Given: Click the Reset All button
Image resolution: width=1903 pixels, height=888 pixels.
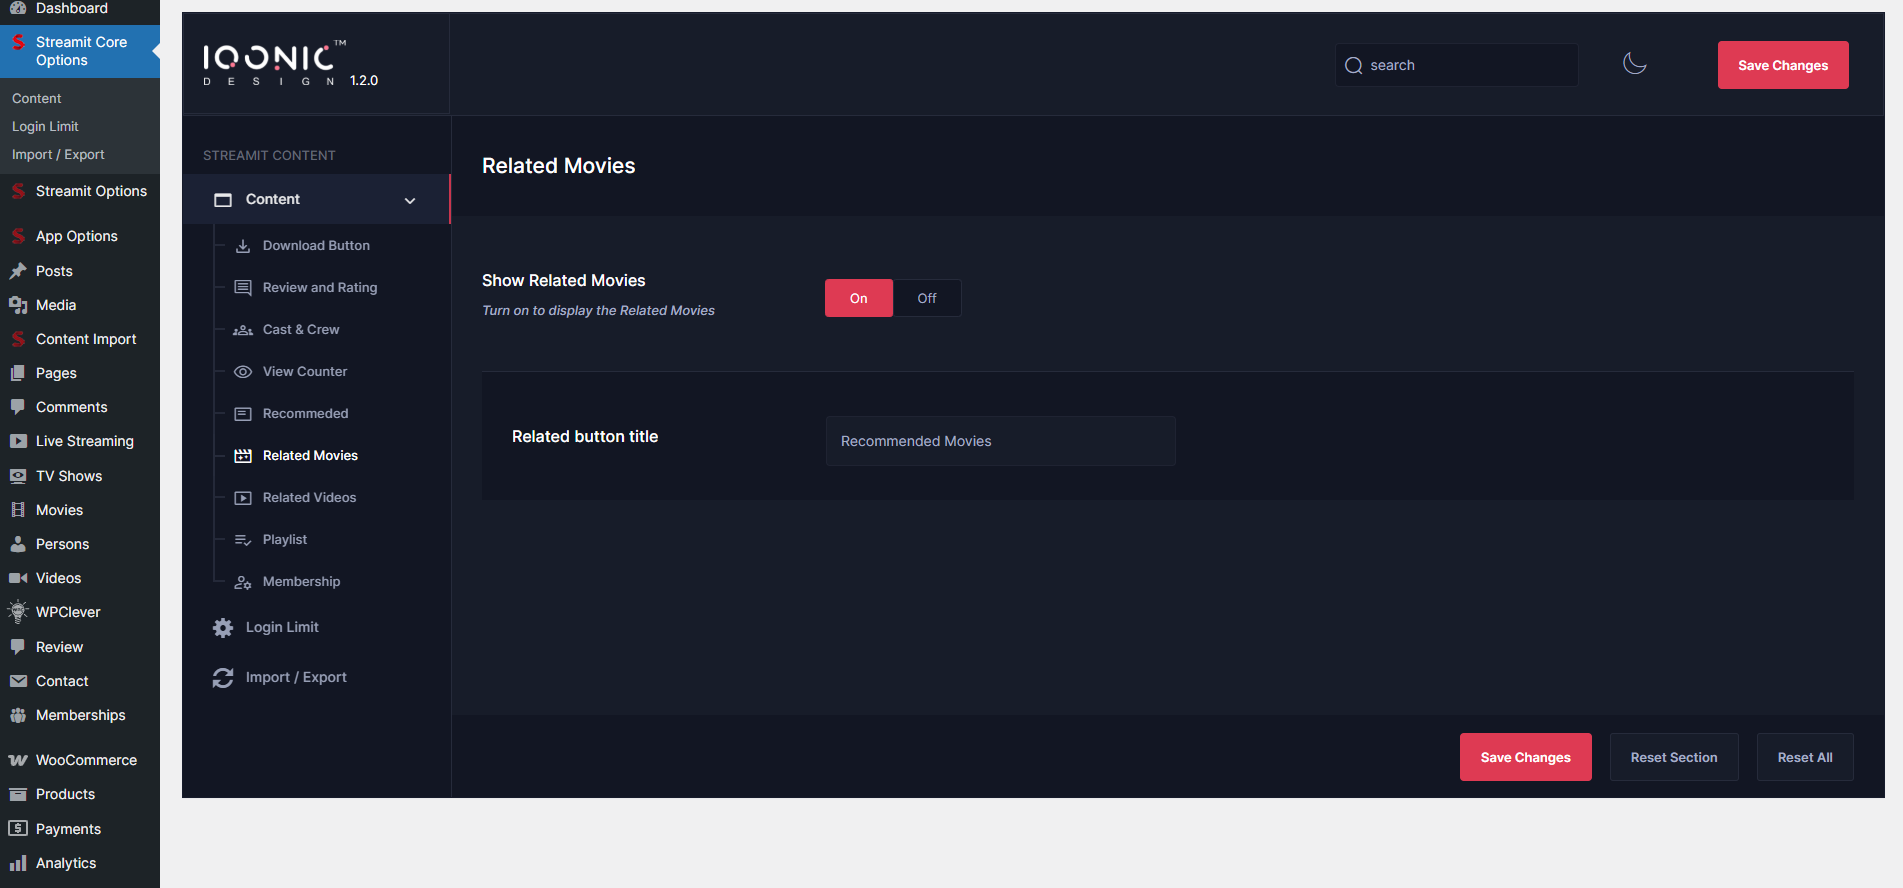Looking at the screenshot, I should point(1804,757).
